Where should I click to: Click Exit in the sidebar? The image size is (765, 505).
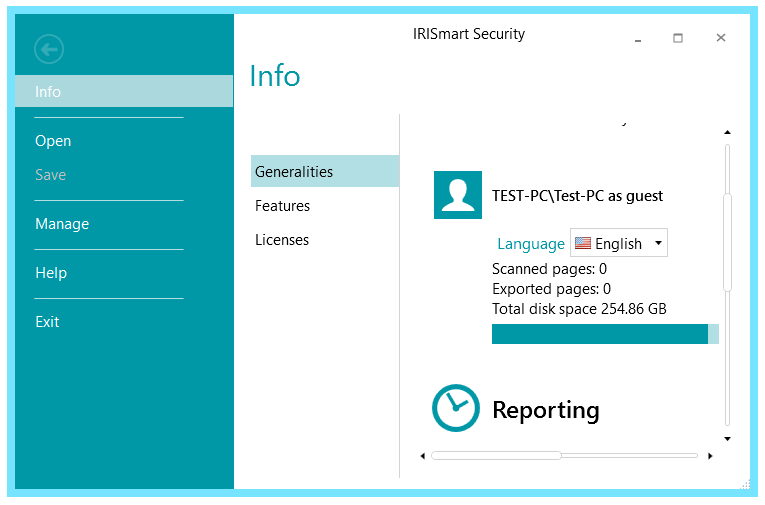click(x=47, y=322)
